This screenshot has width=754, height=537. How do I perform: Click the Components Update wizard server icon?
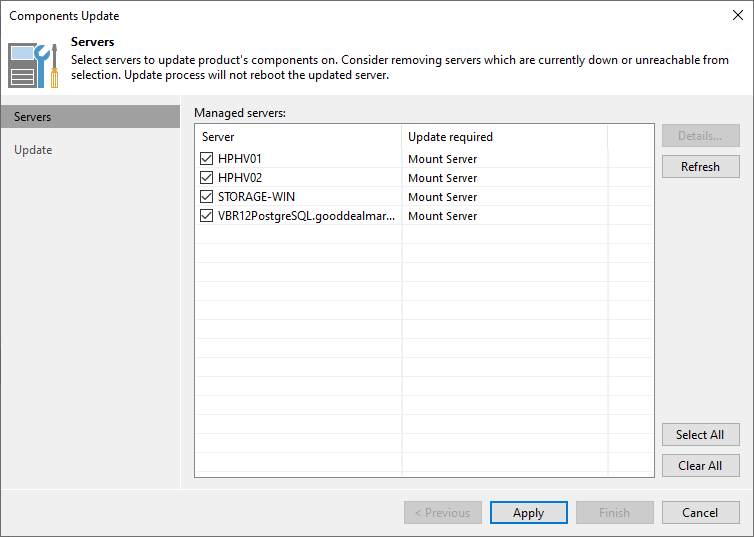(34, 64)
